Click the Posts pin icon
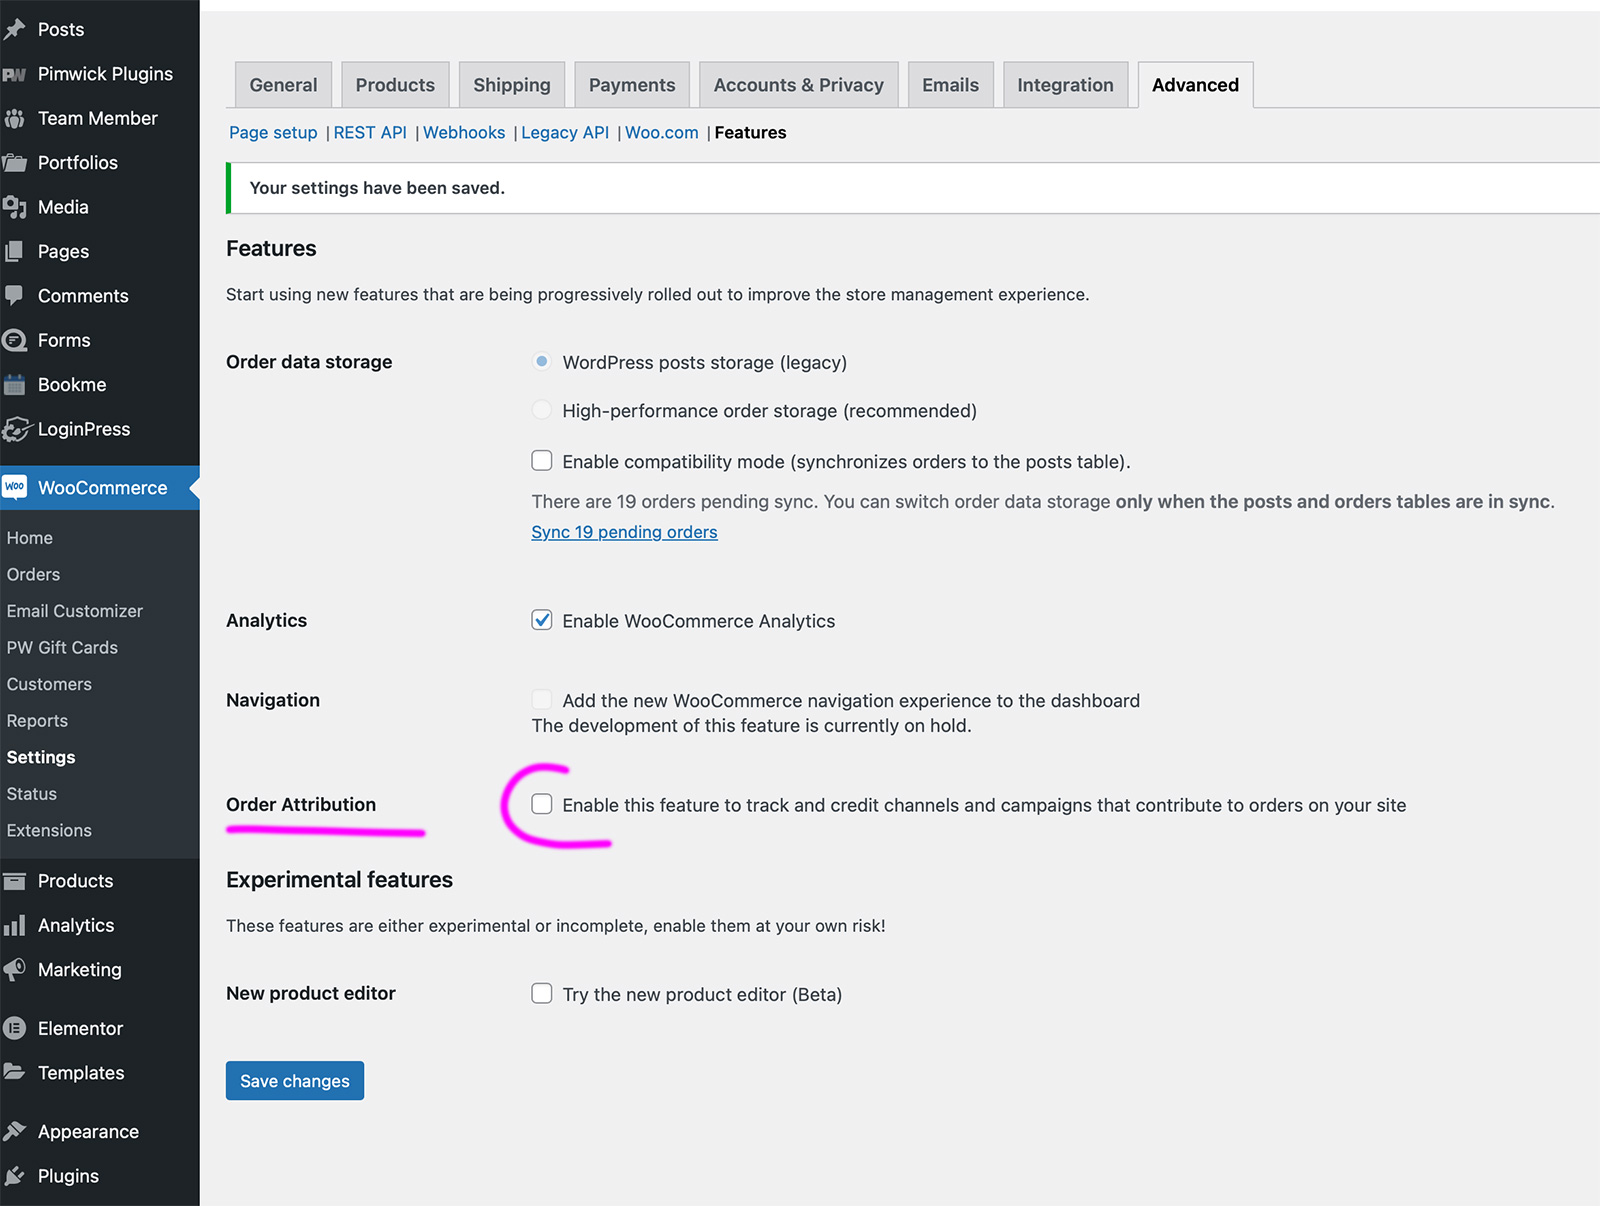 click(x=14, y=29)
